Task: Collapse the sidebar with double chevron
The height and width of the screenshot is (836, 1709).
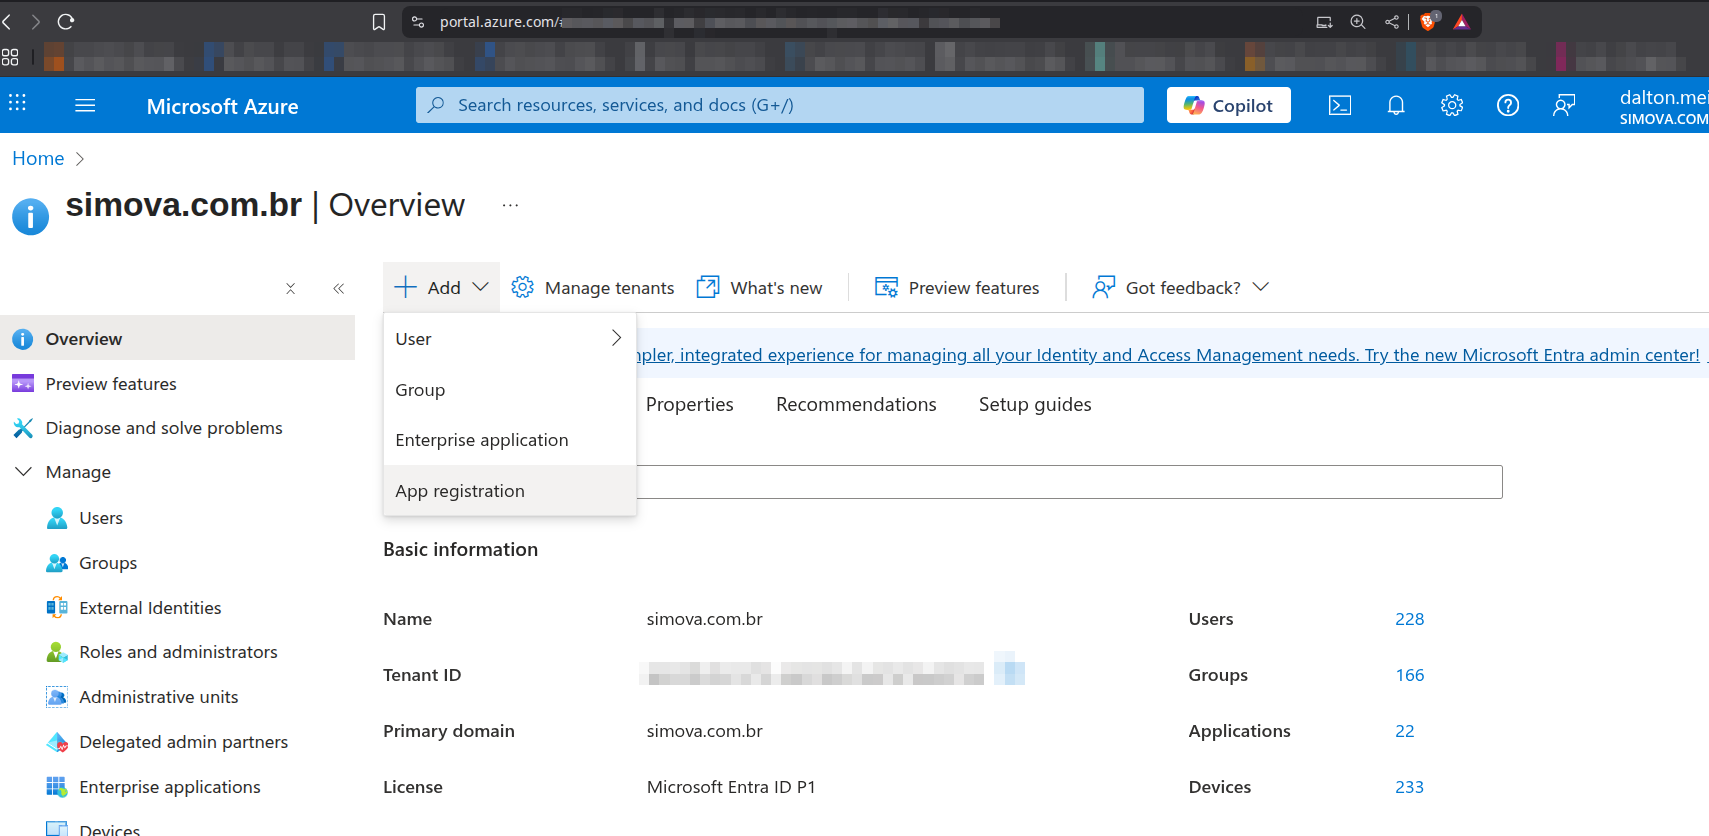Action: click(338, 288)
